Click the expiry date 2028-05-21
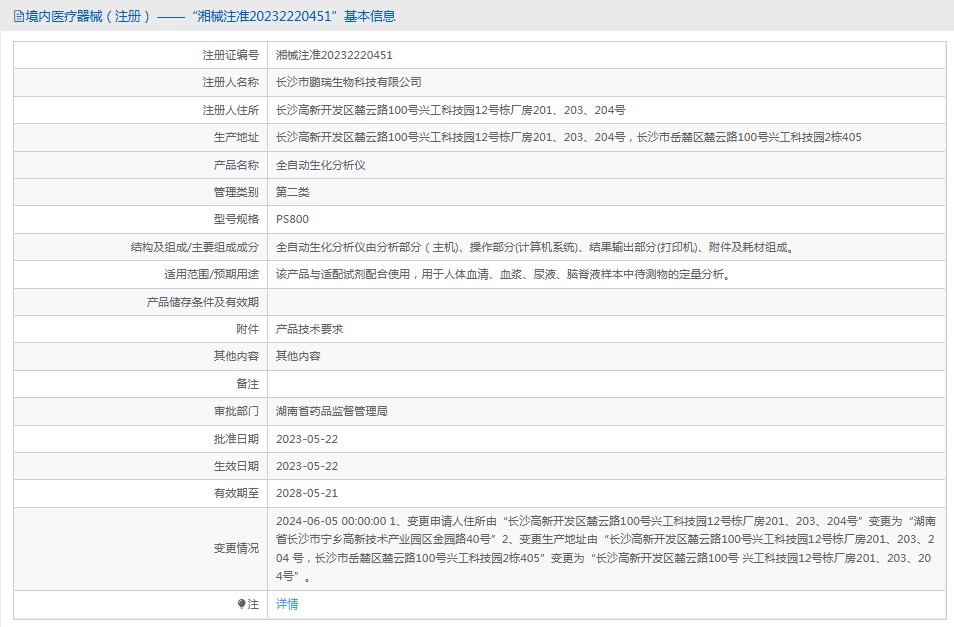954x627 pixels. point(307,493)
